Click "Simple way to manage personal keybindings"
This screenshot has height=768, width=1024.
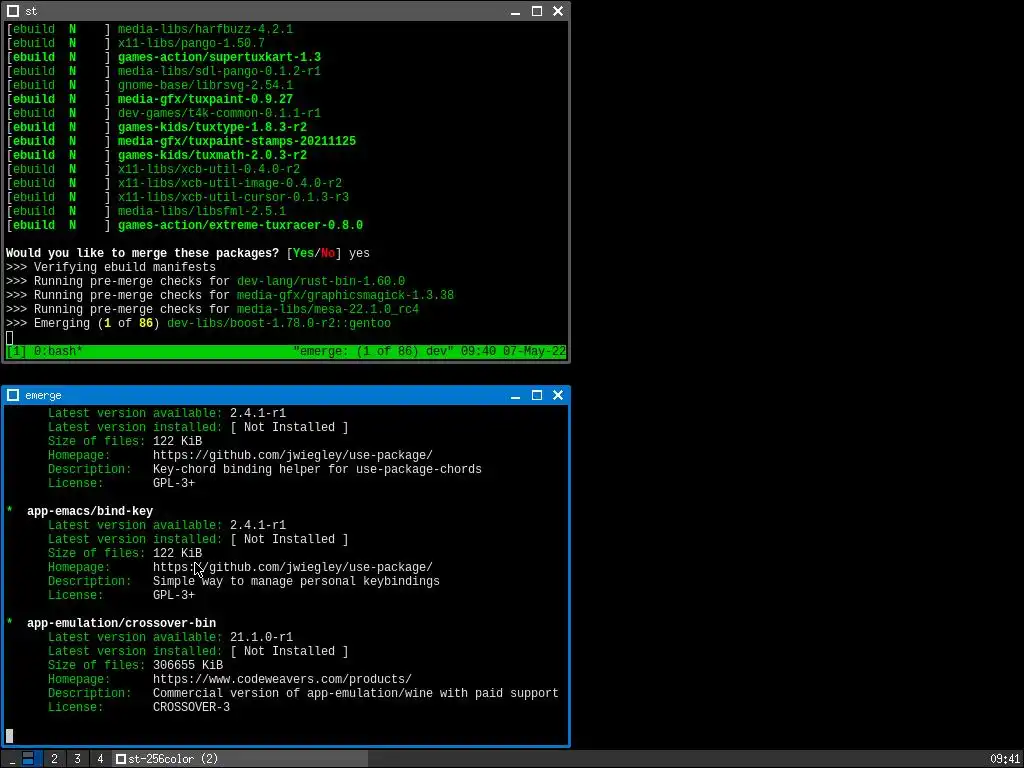[x=296, y=581]
